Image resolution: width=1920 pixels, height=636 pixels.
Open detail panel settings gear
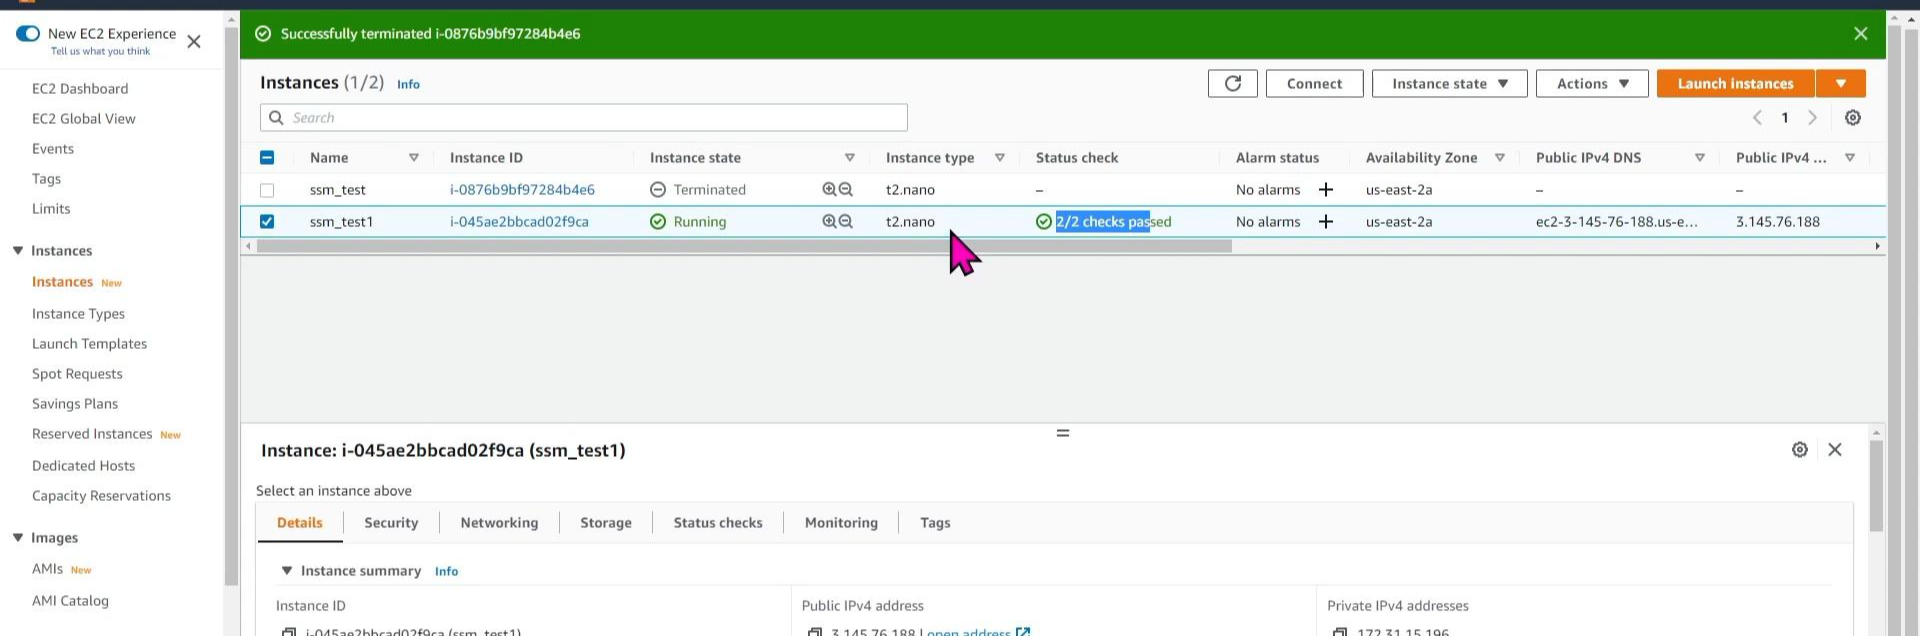1799,450
